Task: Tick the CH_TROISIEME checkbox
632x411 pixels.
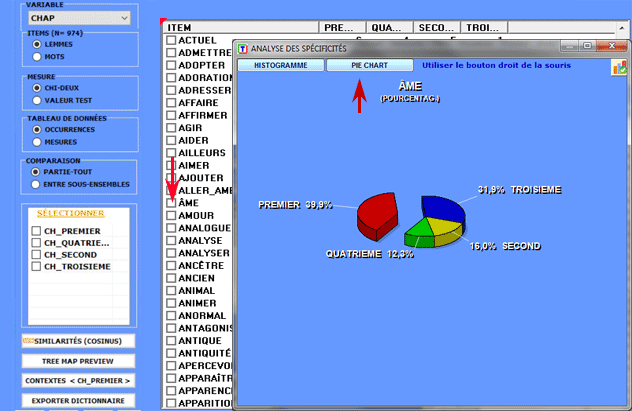Action: (37, 267)
